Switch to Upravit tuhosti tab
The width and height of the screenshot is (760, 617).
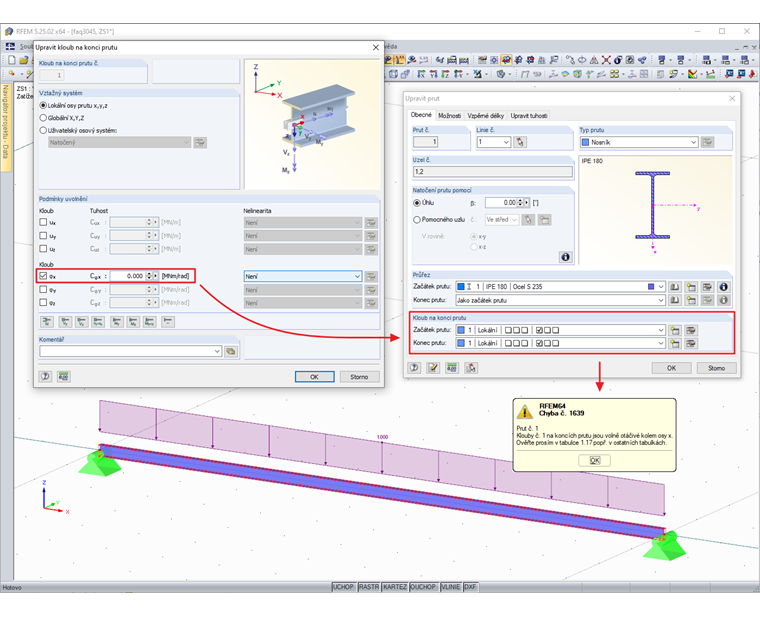point(529,116)
